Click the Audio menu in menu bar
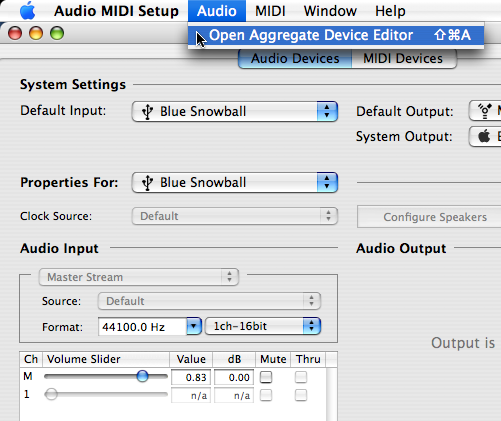The height and width of the screenshot is (421, 501). pyautogui.click(x=217, y=11)
